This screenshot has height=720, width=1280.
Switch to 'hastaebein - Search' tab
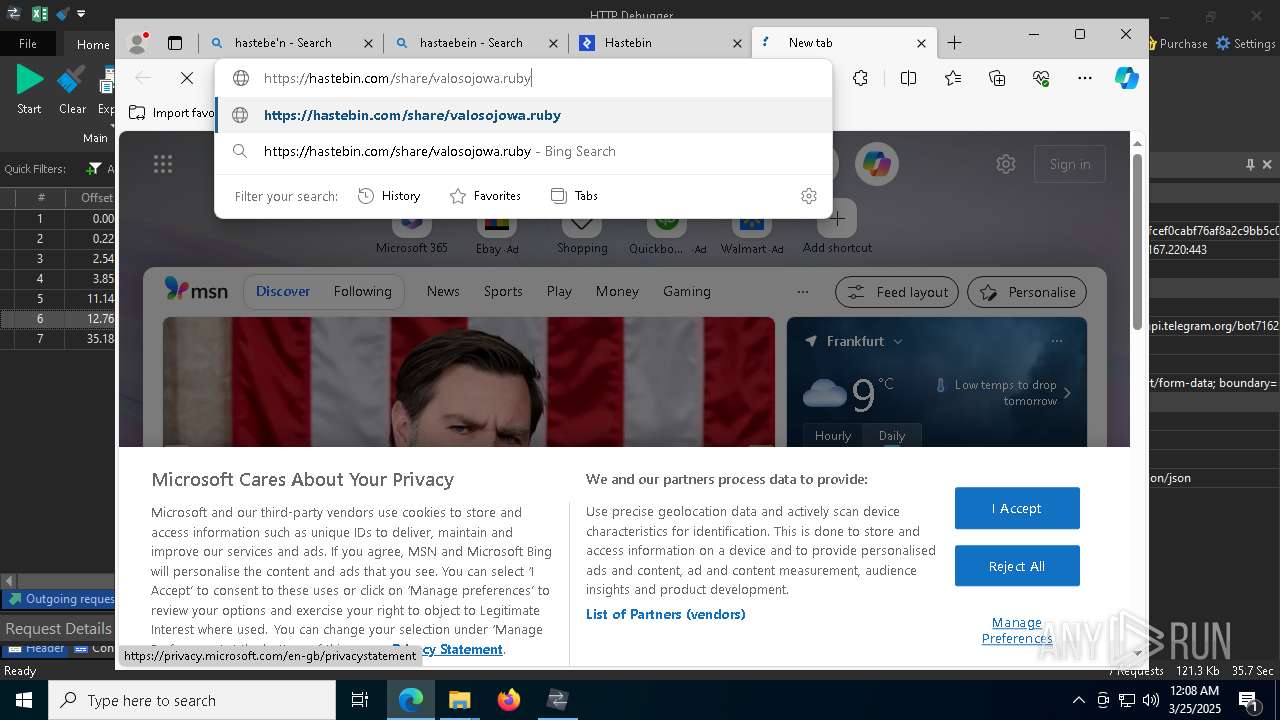click(x=475, y=43)
